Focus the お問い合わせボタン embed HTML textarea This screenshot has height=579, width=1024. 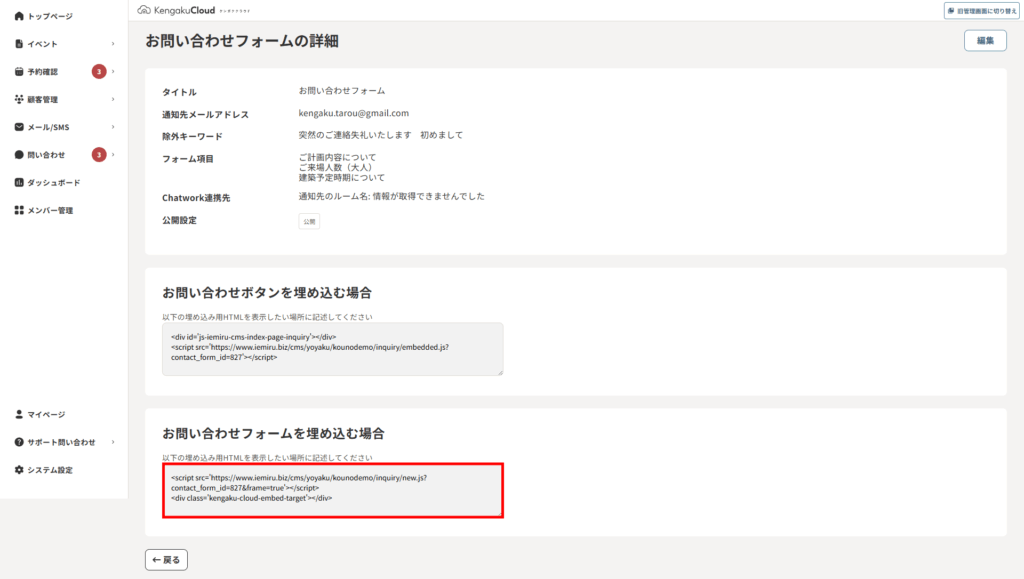pyautogui.click(x=332, y=349)
